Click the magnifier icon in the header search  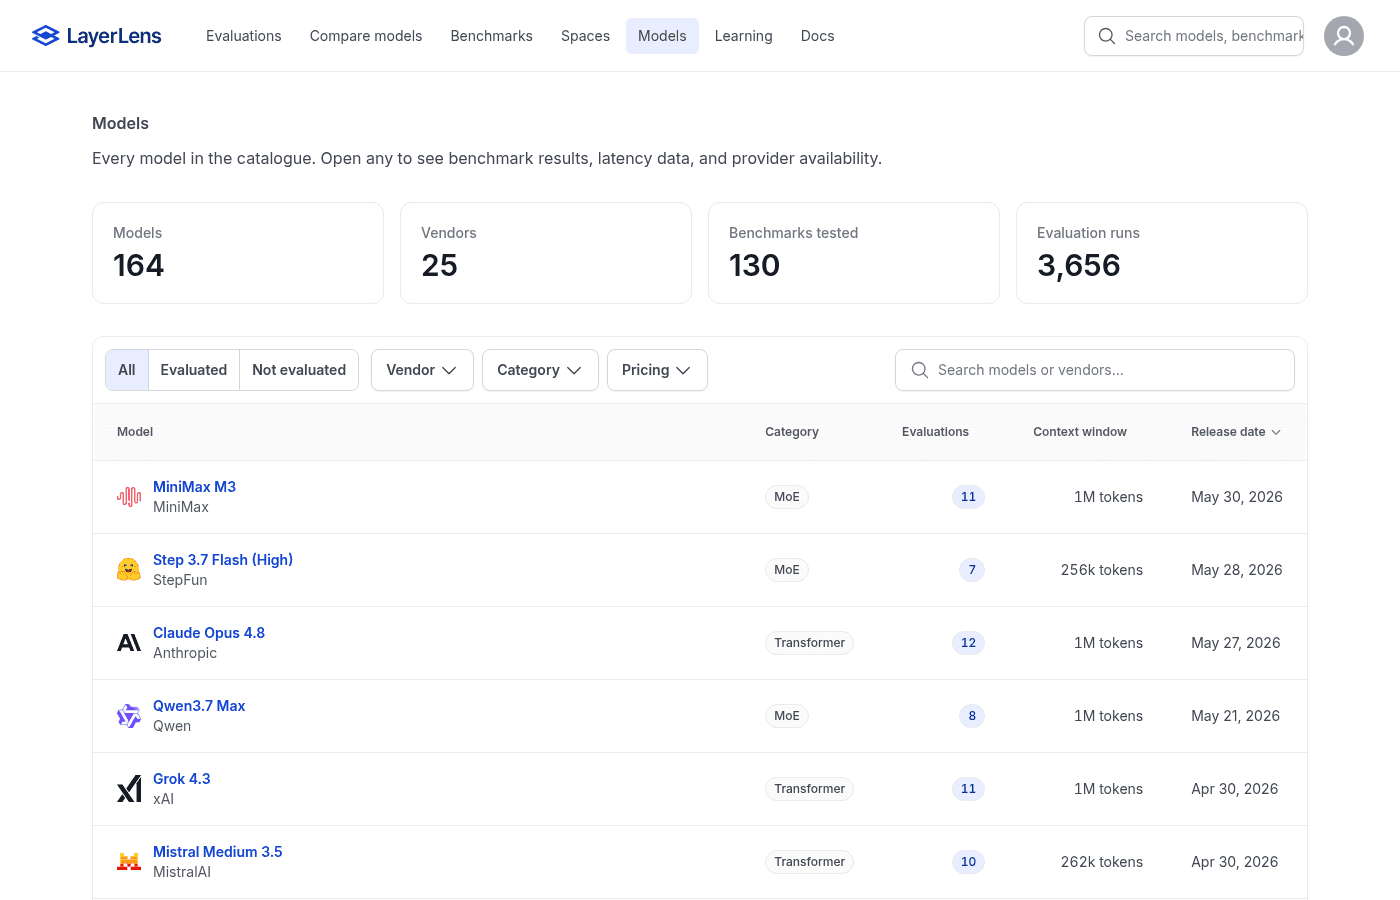1107,36
